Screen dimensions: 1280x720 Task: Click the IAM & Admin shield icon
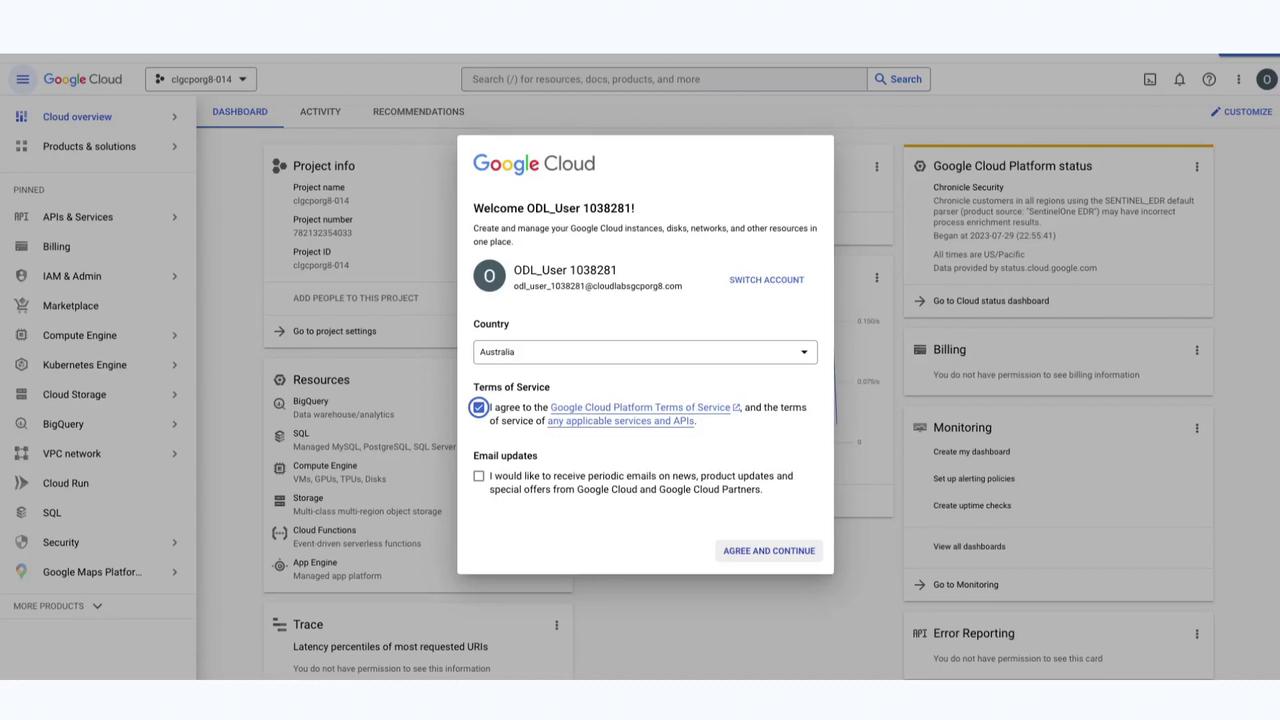click(x=21, y=276)
